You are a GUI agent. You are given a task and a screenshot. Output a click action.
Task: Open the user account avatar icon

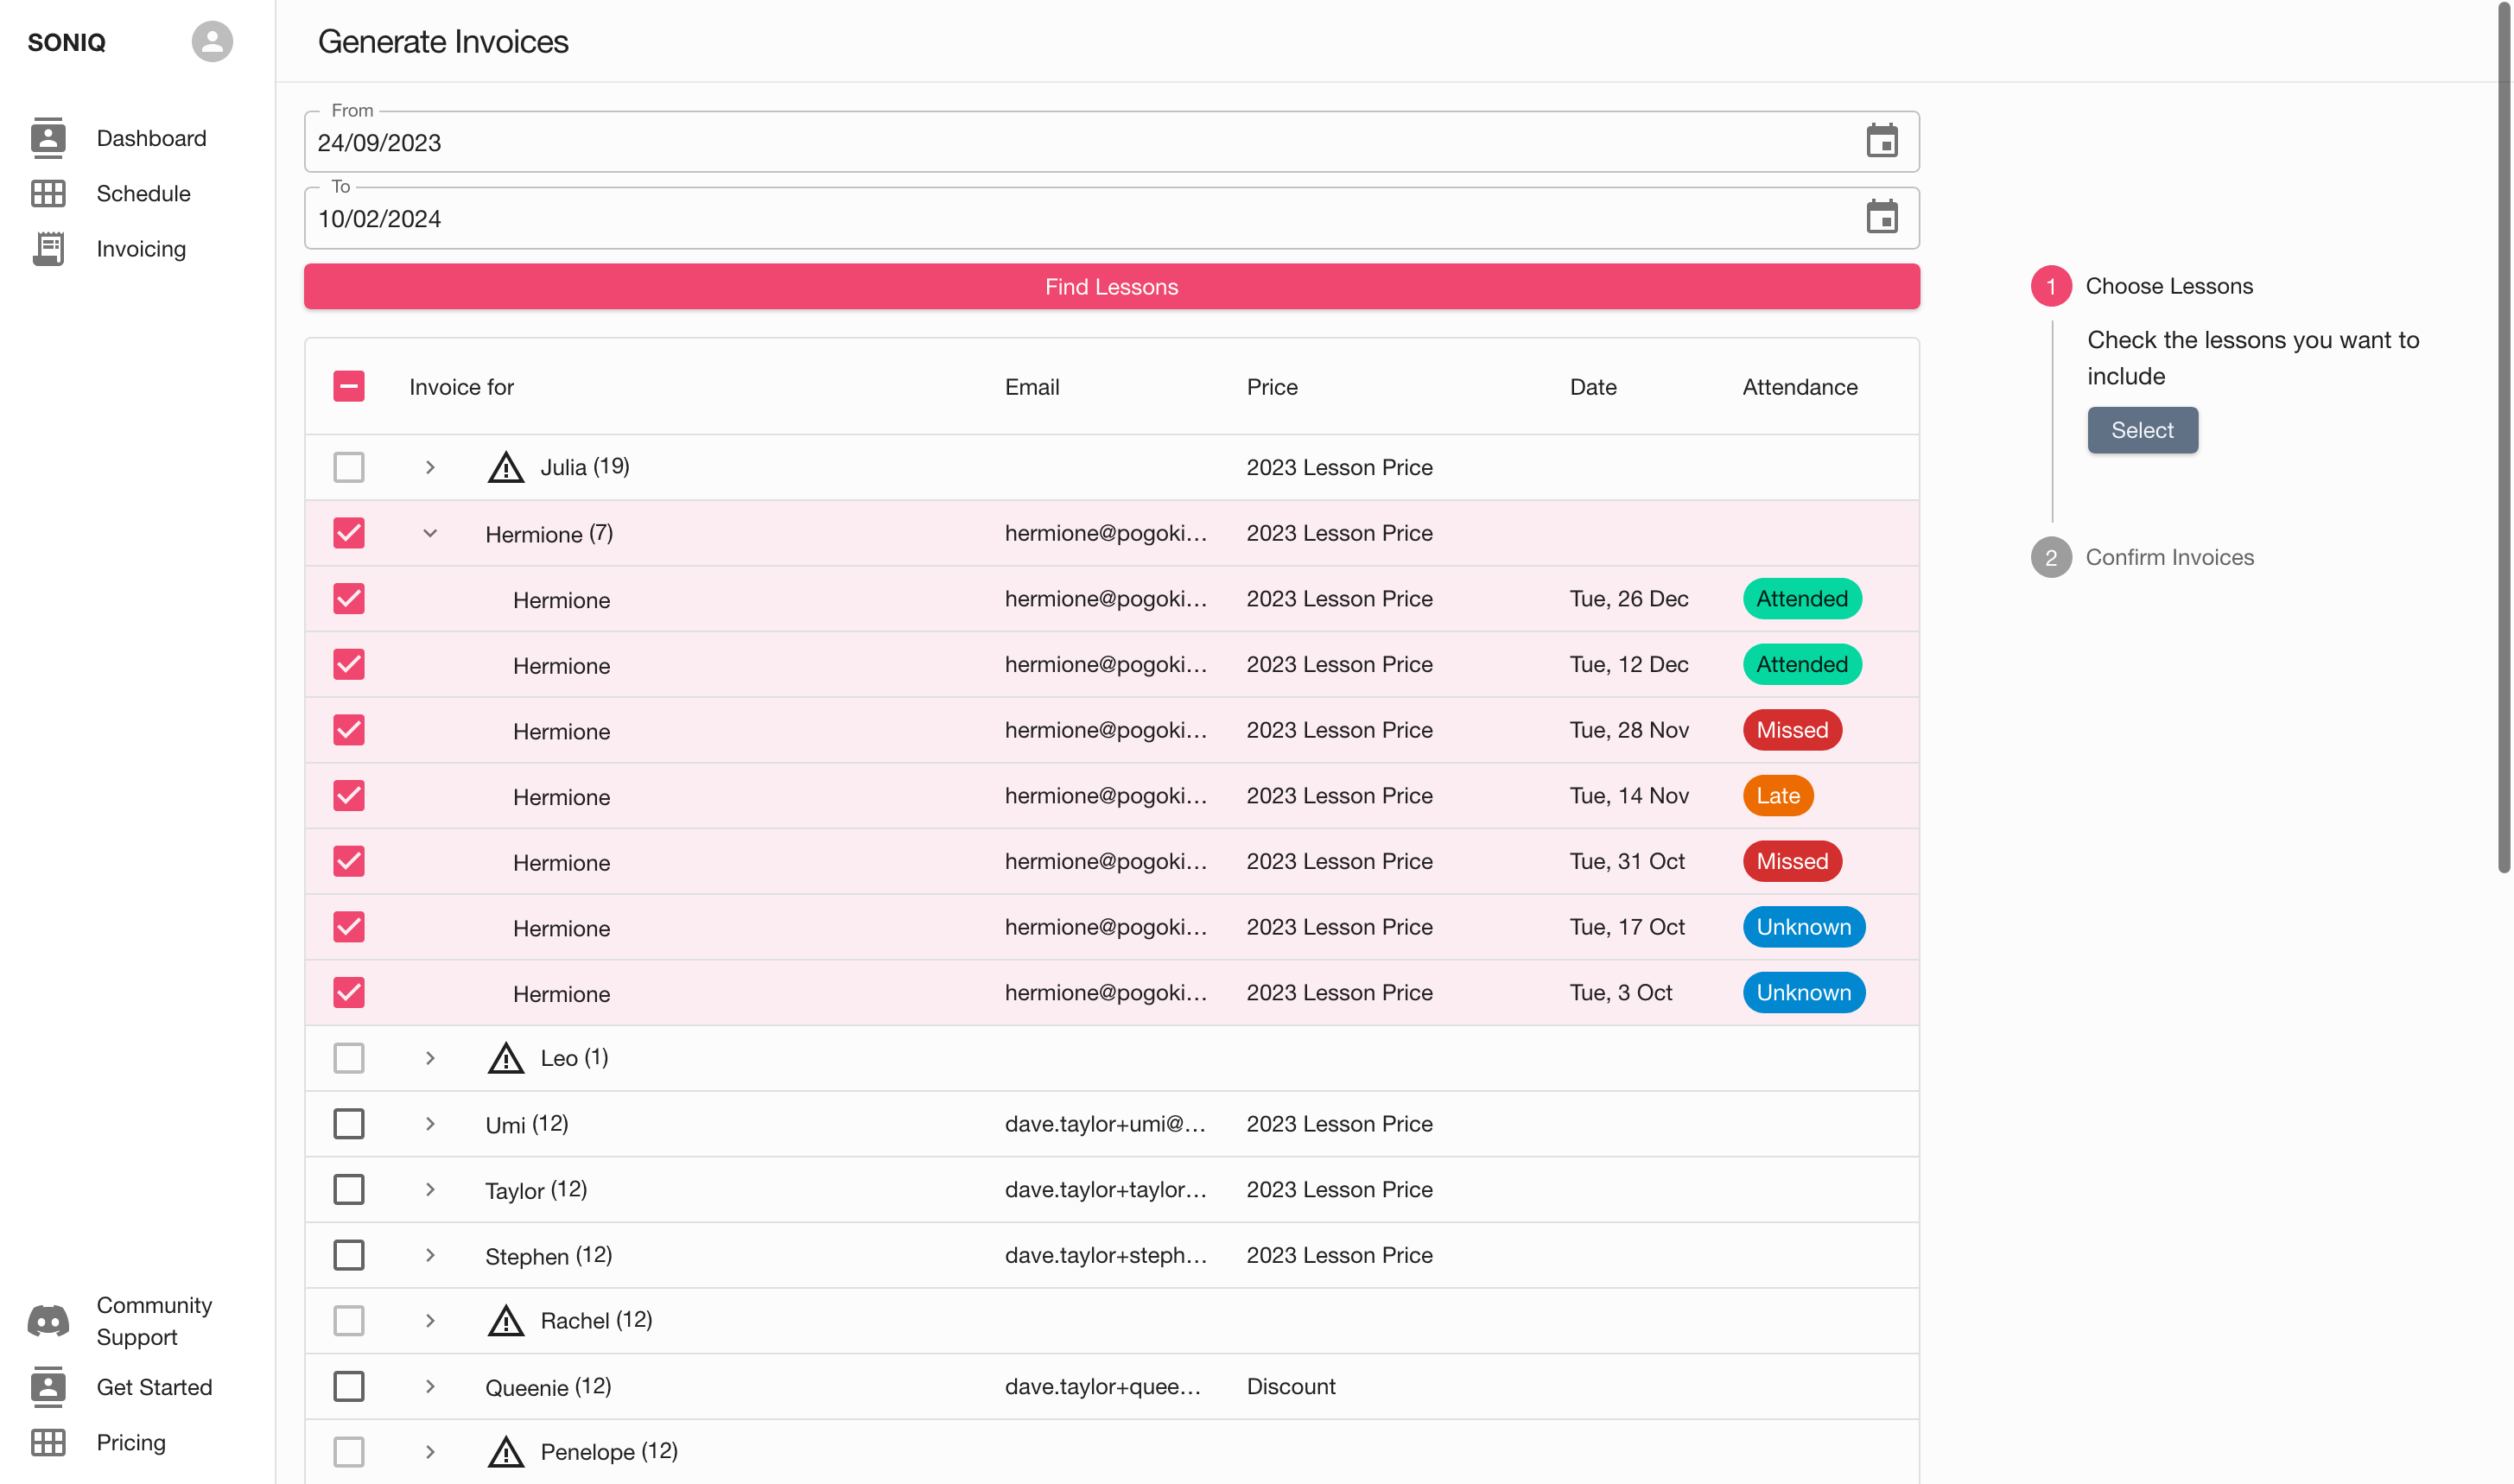[212, 42]
